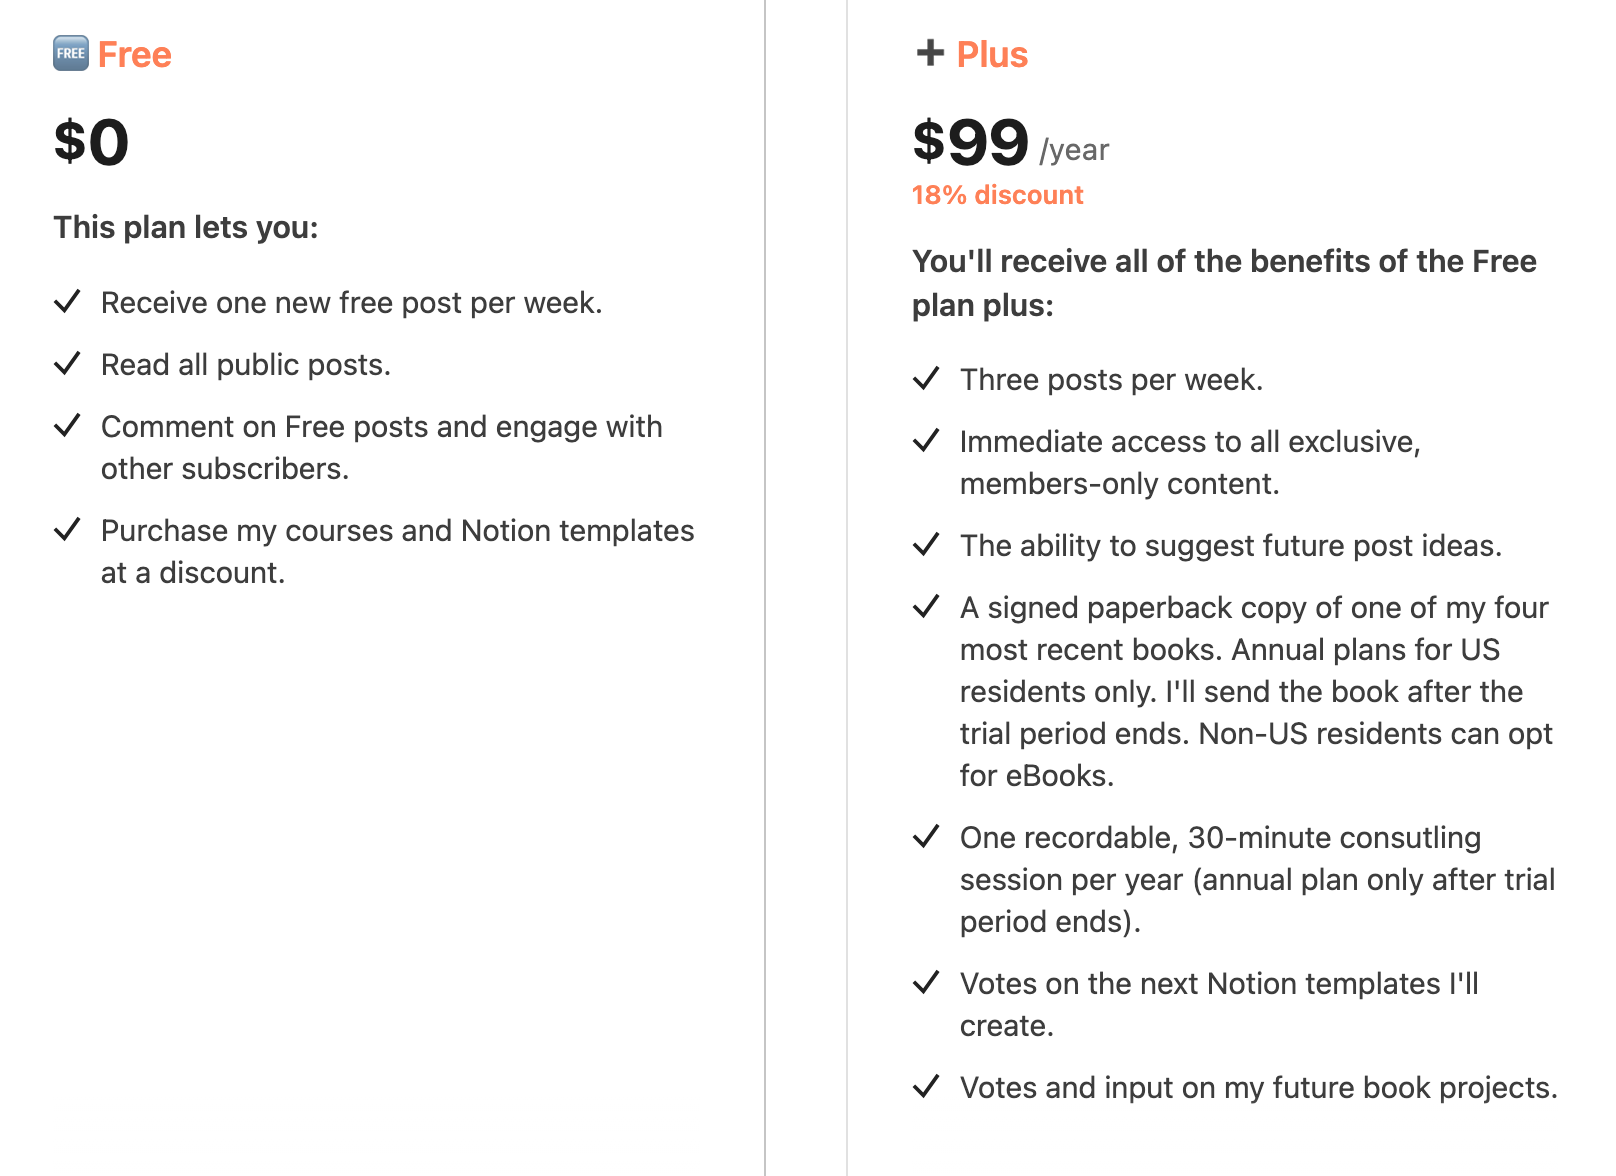Click the "18% discount" label

click(x=997, y=195)
